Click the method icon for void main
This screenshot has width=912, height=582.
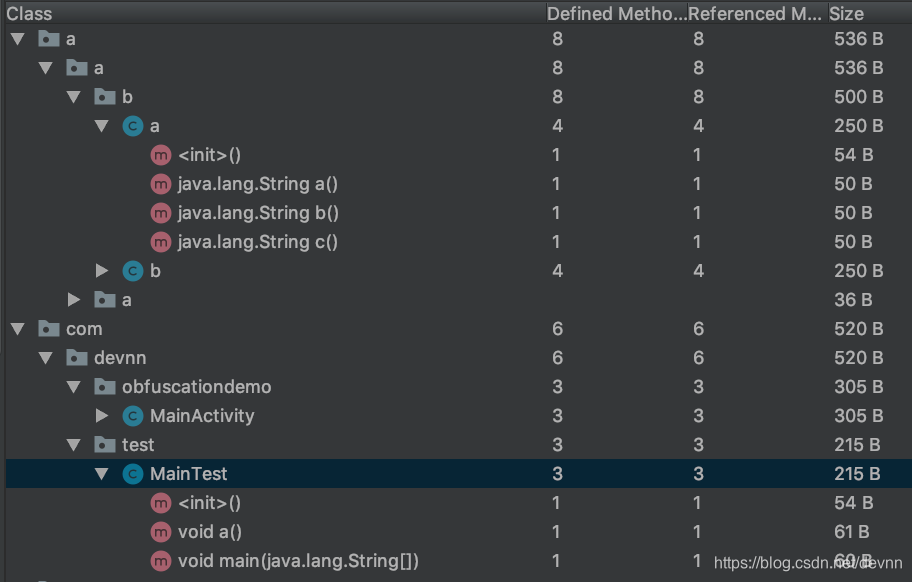click(x=160, y=561)
